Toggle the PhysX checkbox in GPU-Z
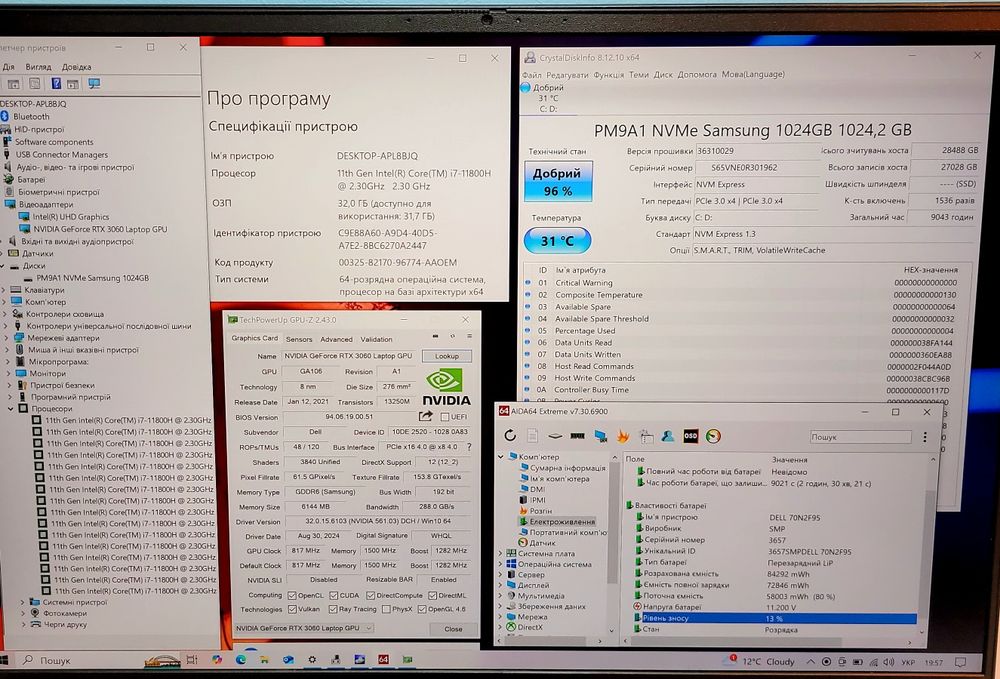The width and height of the screenshot is (1000, 679). 386,610
